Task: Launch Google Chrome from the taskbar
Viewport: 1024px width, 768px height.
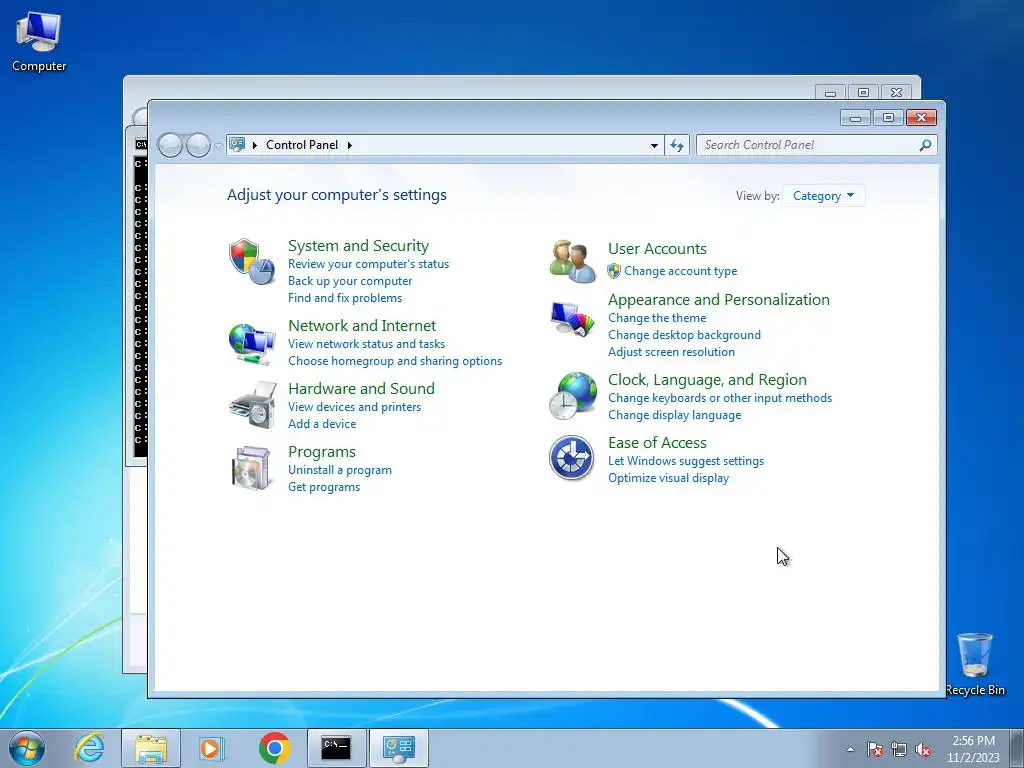Action: click(274, 748)
